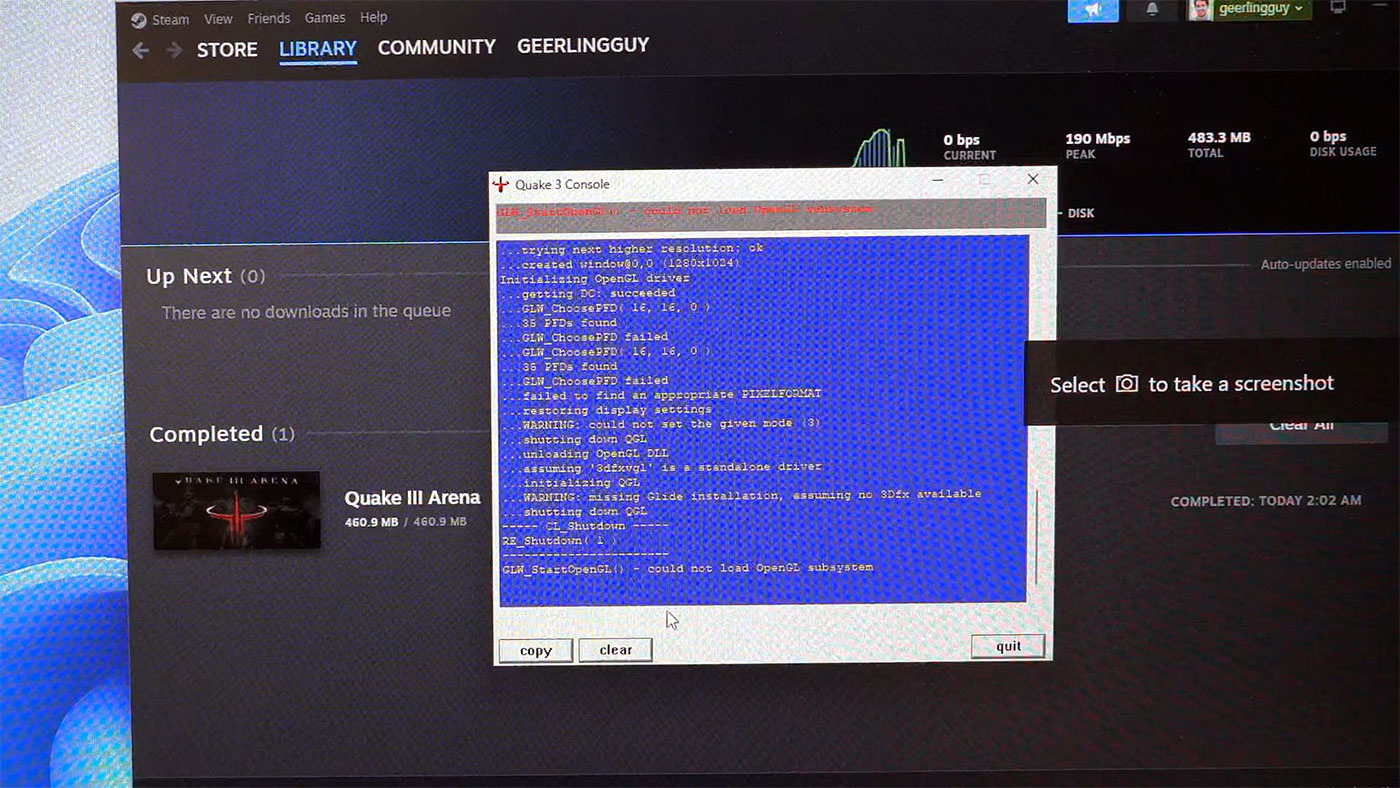Switch to the STORE tab
Viewport: 1400px width, 788px height.
point(227,50)
